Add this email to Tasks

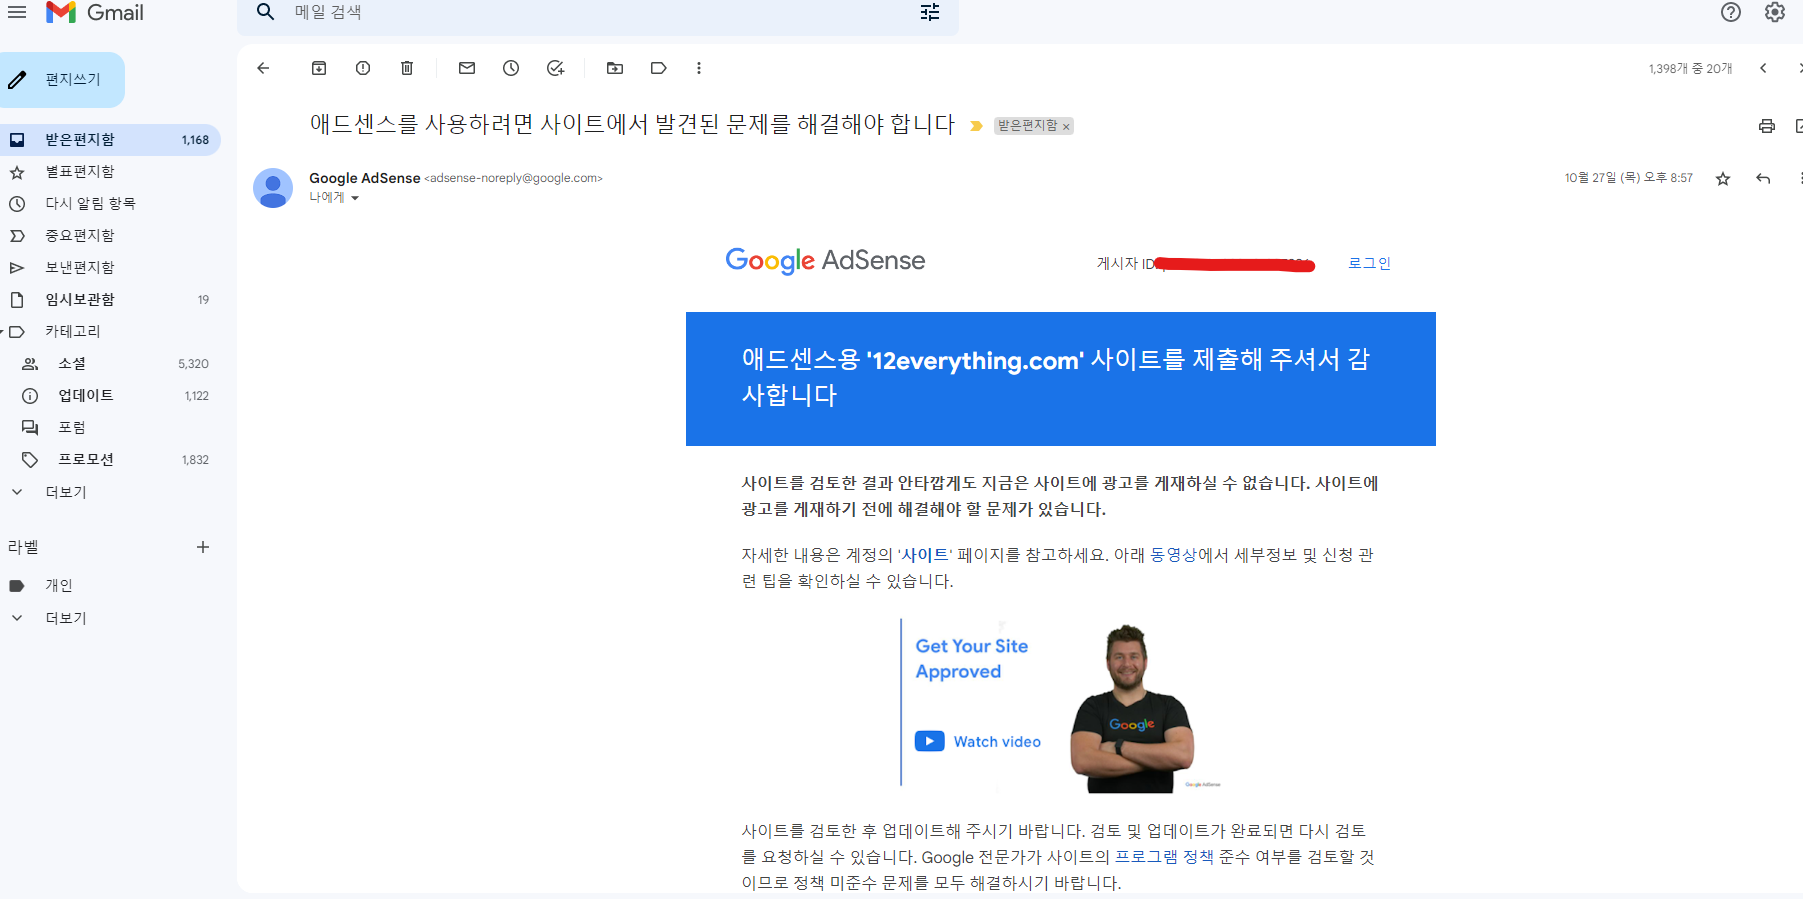[x=555, y=68]
